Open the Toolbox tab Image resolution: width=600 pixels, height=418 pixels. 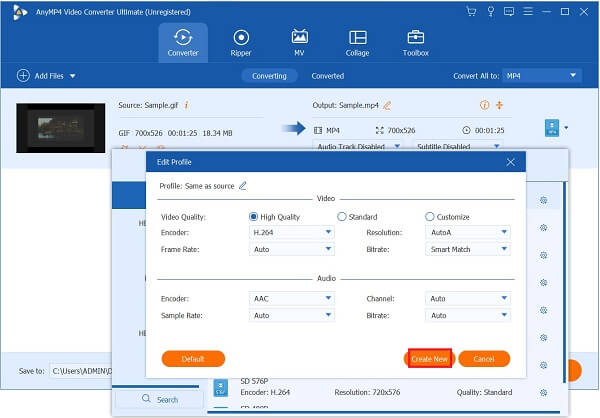click(416, 43)
